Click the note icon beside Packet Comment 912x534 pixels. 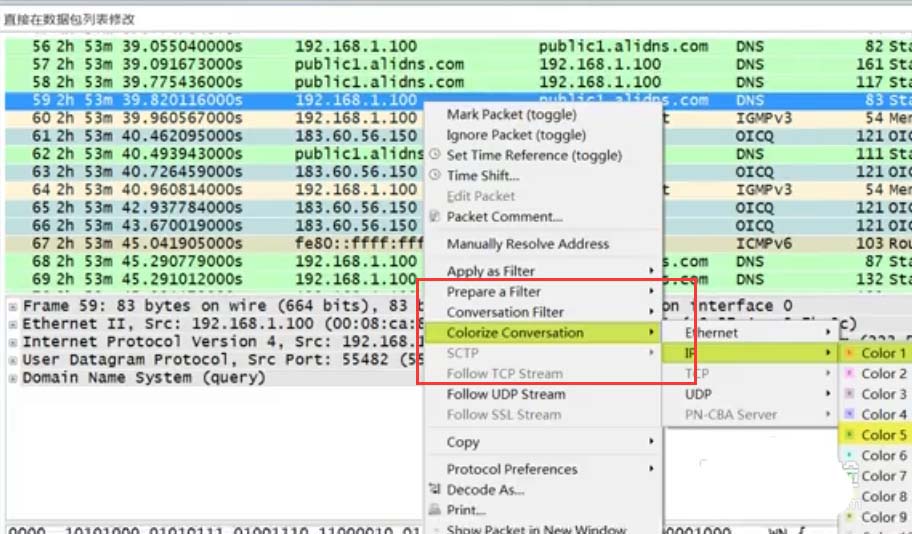pyautogui.click(x=434, y=216)
